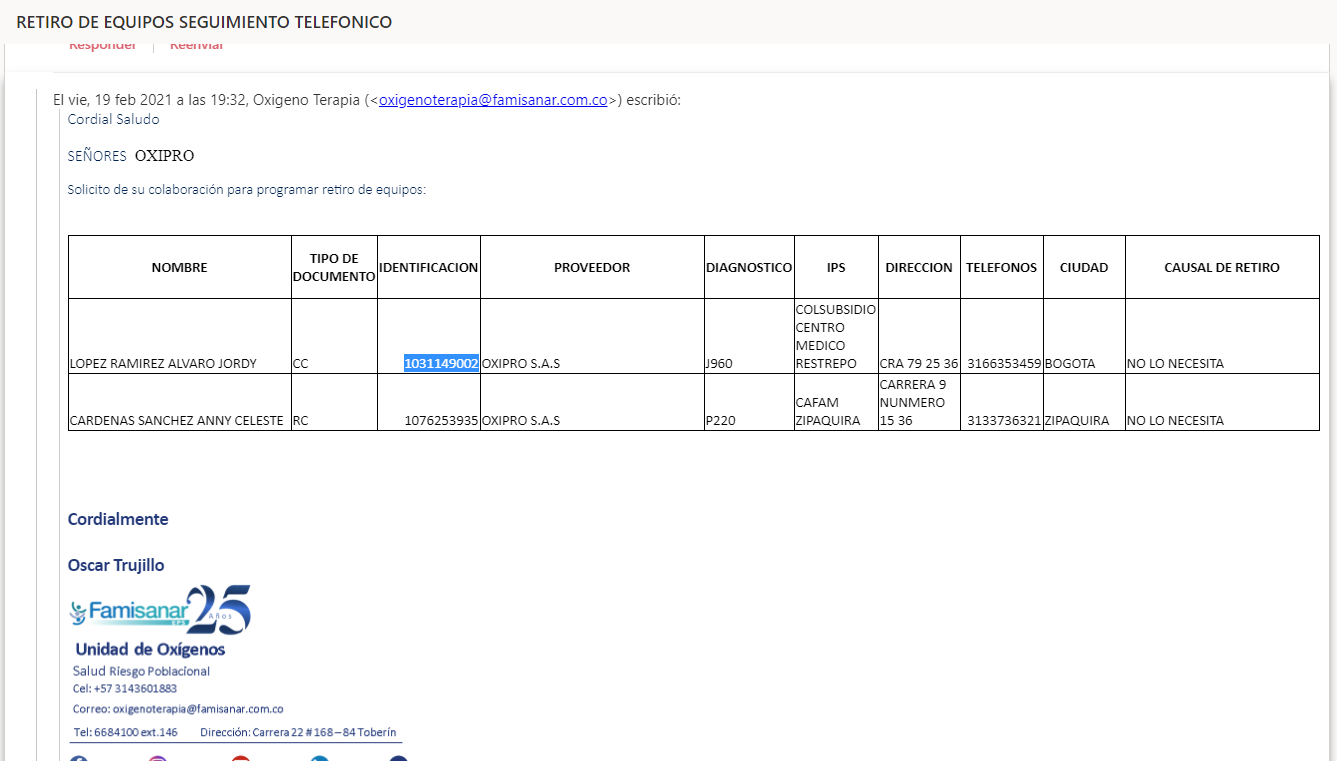The width and height of the screenshot is (1337, 761).
Task: Click the TELEFONOS column header
Action: tap(1001, 268)
